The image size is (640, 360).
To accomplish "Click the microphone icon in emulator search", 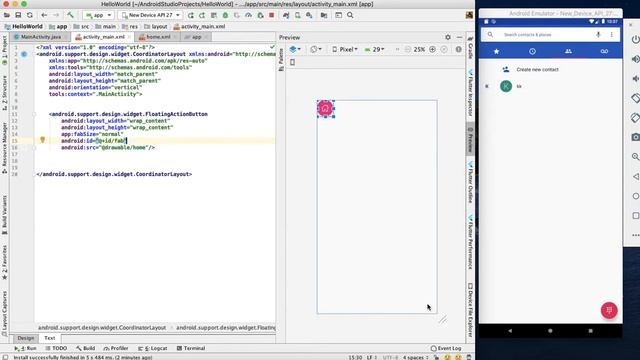I will click(x=598, y=35).
